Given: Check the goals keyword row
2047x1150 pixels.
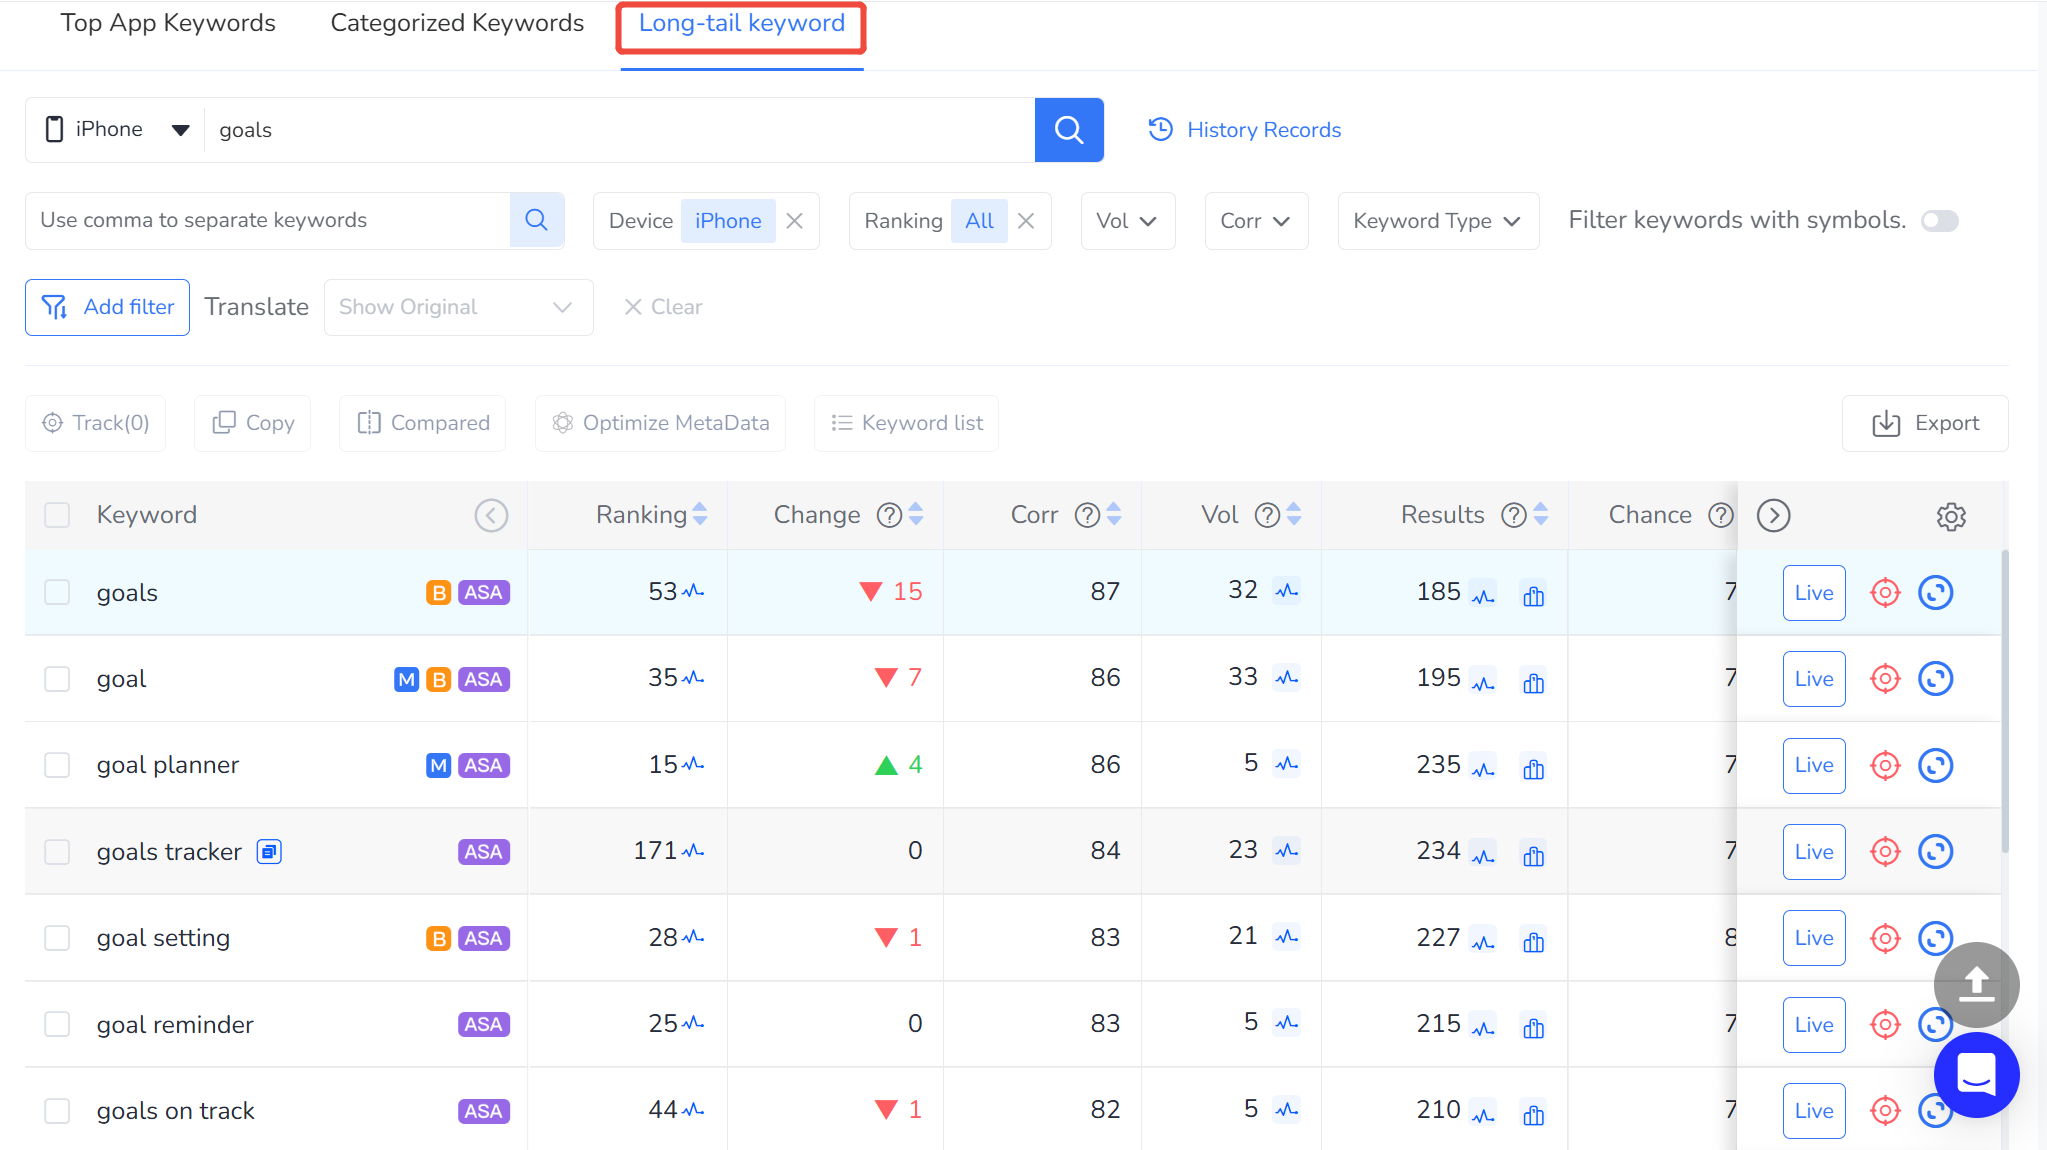Looking at the screenshot, I should [x=57, y=592].
